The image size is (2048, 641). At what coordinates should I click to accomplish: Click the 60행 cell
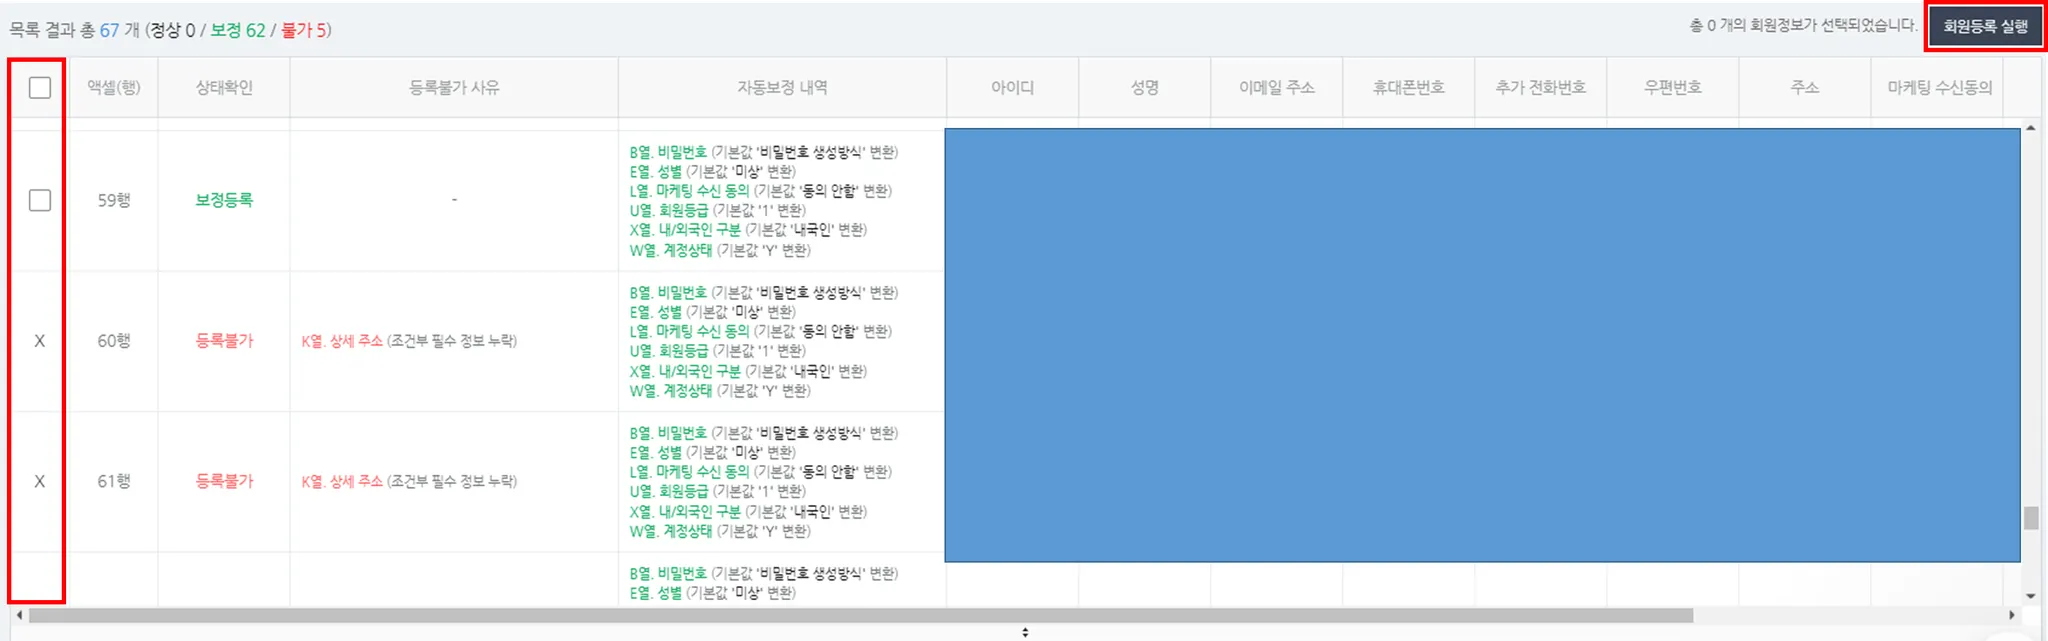(114, 341)
